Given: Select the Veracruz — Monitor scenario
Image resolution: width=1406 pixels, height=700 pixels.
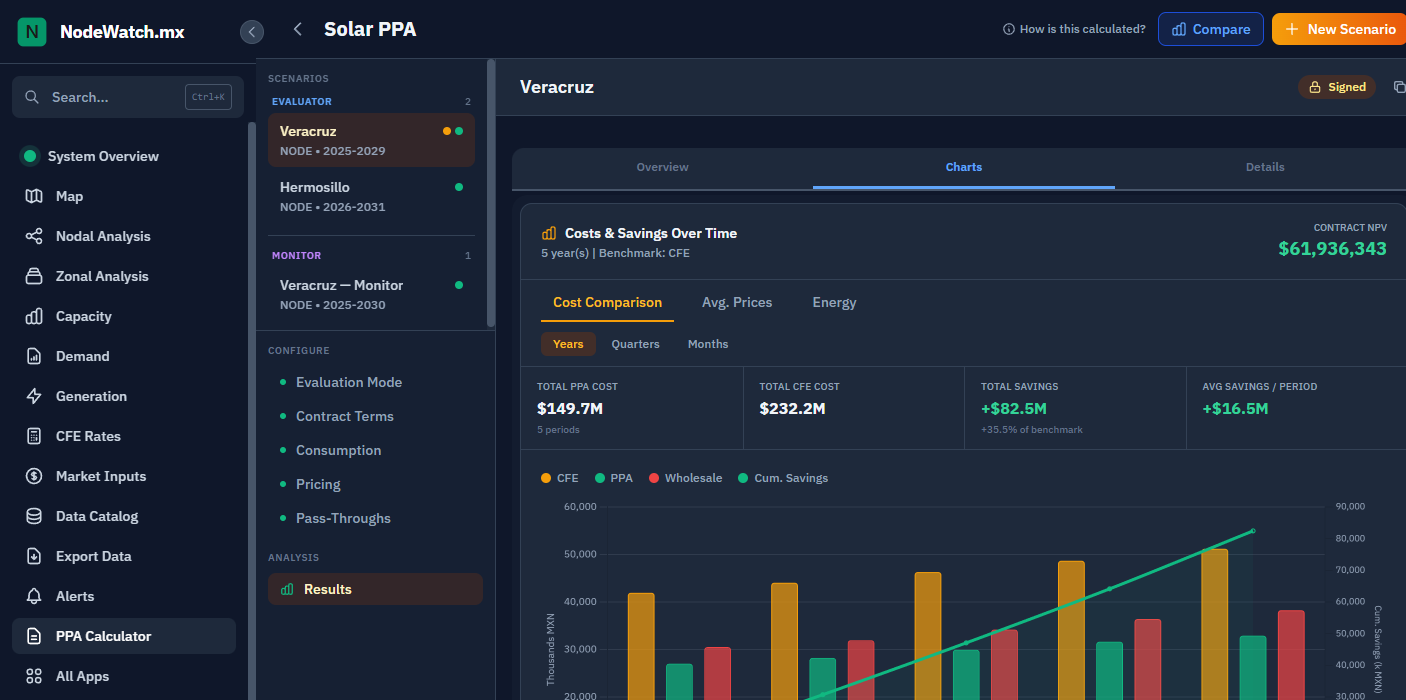Looking at the screenshot, I should tap(371, 294).
